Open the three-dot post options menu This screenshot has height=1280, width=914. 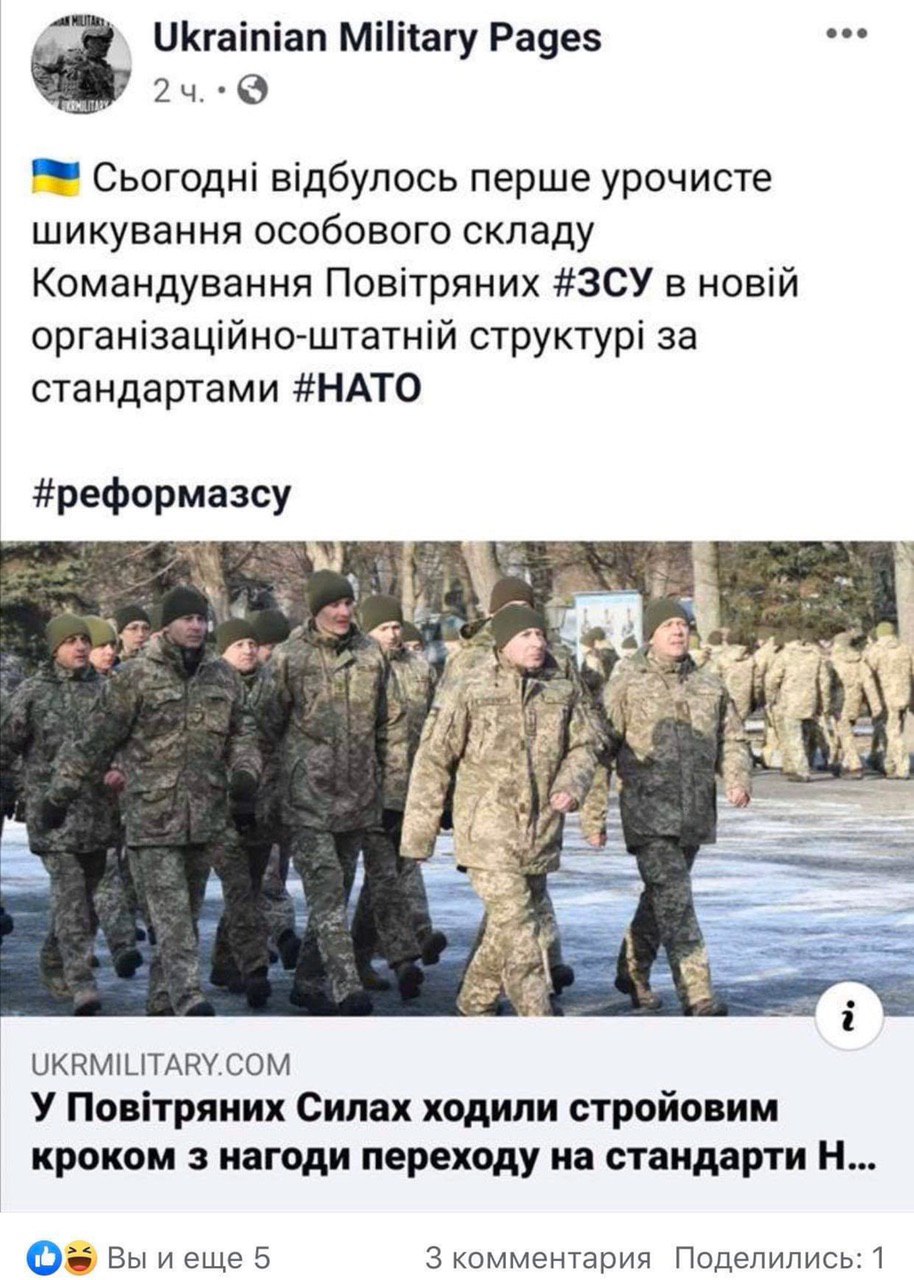pos(845,34)
